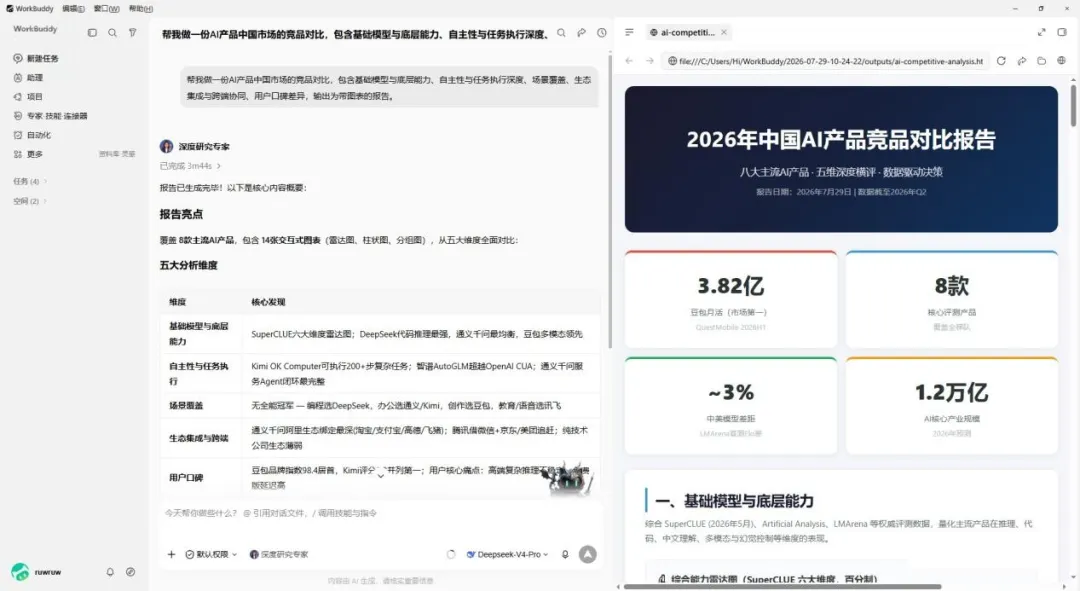Share the conversation via header arrow icon
Viewport: 1080px width, 591px height.
point(581,33)
